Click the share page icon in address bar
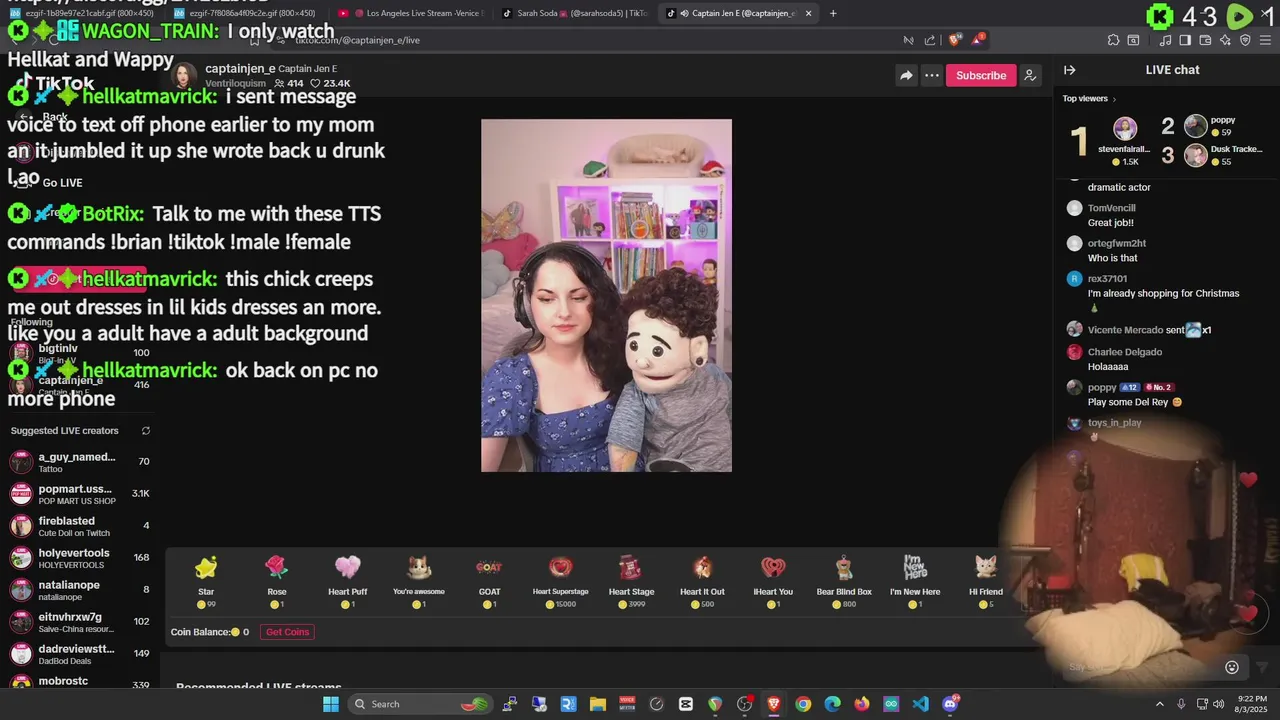Image resolution: width=1280 pixels, height=720 pixels. pyautogui.click(x=930, y=40)
